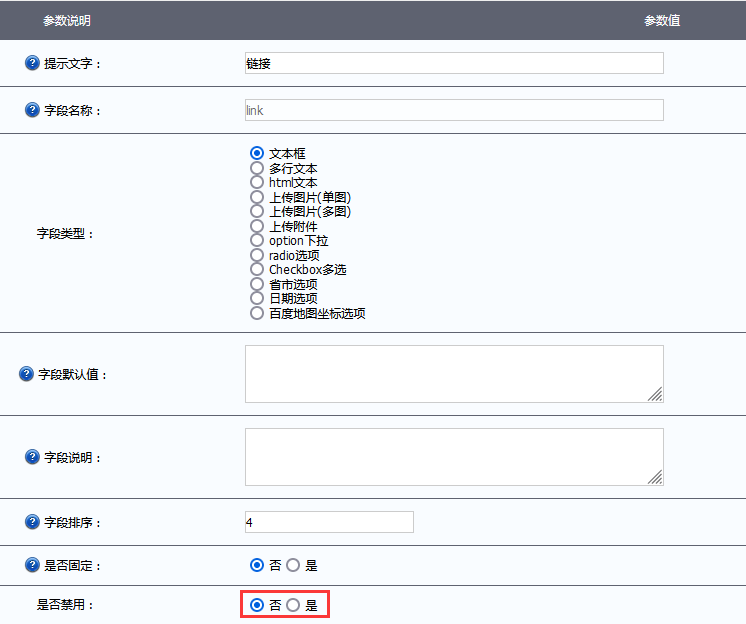The width and height of the screenshot is (746, 624).
Task: Set 是否固定 to 是
Action: click(x=293, y=565)
